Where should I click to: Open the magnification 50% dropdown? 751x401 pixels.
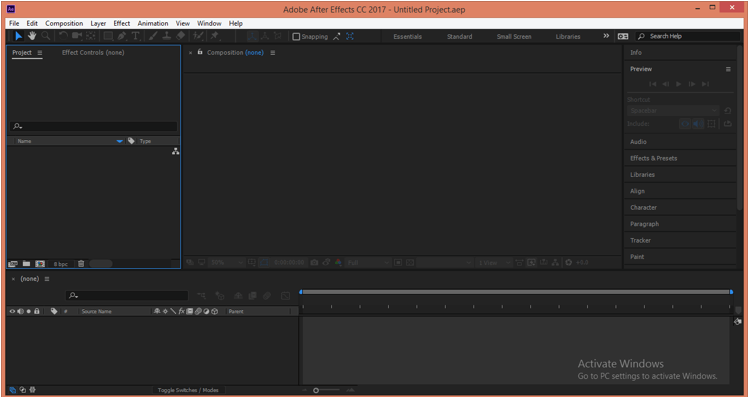point(227,264)
